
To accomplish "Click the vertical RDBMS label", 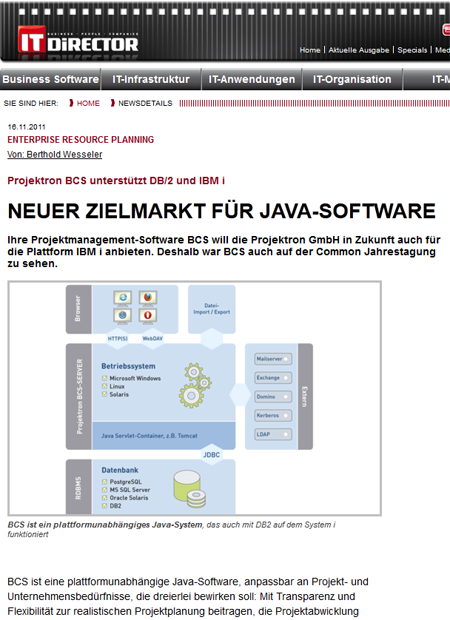I will tap(78, 488).
